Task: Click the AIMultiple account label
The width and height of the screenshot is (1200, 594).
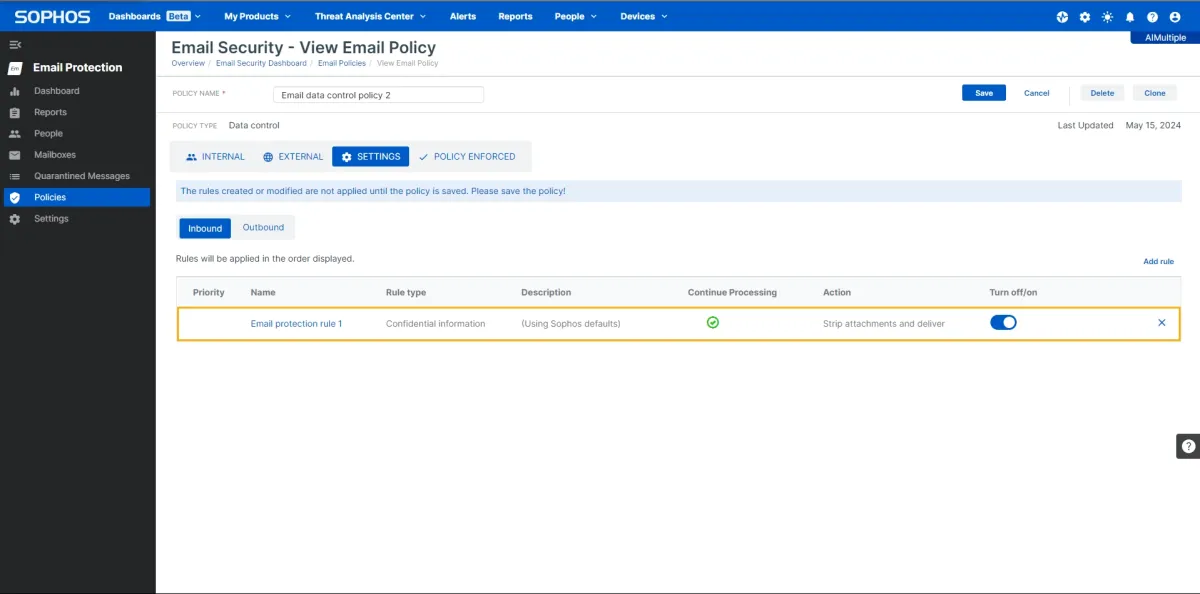Action: click(1165, 37)
